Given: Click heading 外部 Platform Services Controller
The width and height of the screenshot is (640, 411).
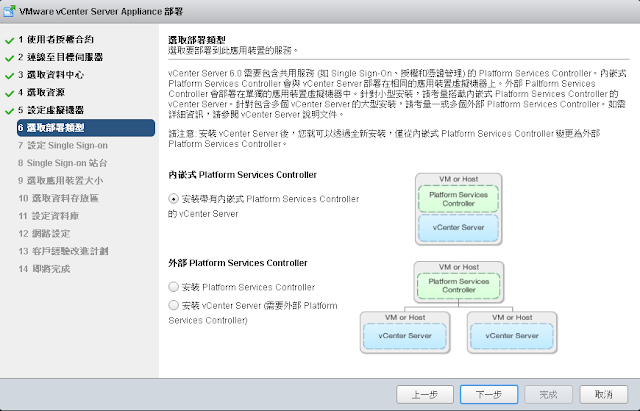Looking at the screenshot, I should tap(238, 263).
